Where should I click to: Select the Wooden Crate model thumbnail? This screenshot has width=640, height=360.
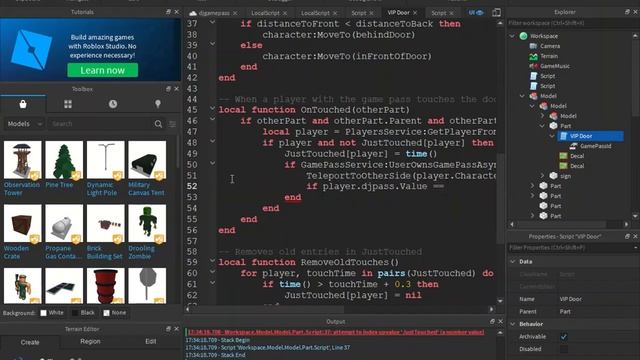point(23,224)
